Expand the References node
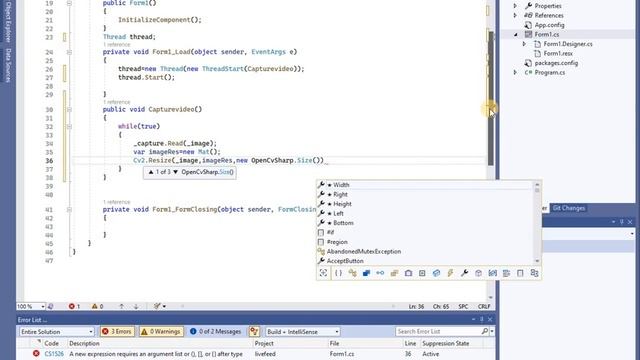 coord(515,15)
